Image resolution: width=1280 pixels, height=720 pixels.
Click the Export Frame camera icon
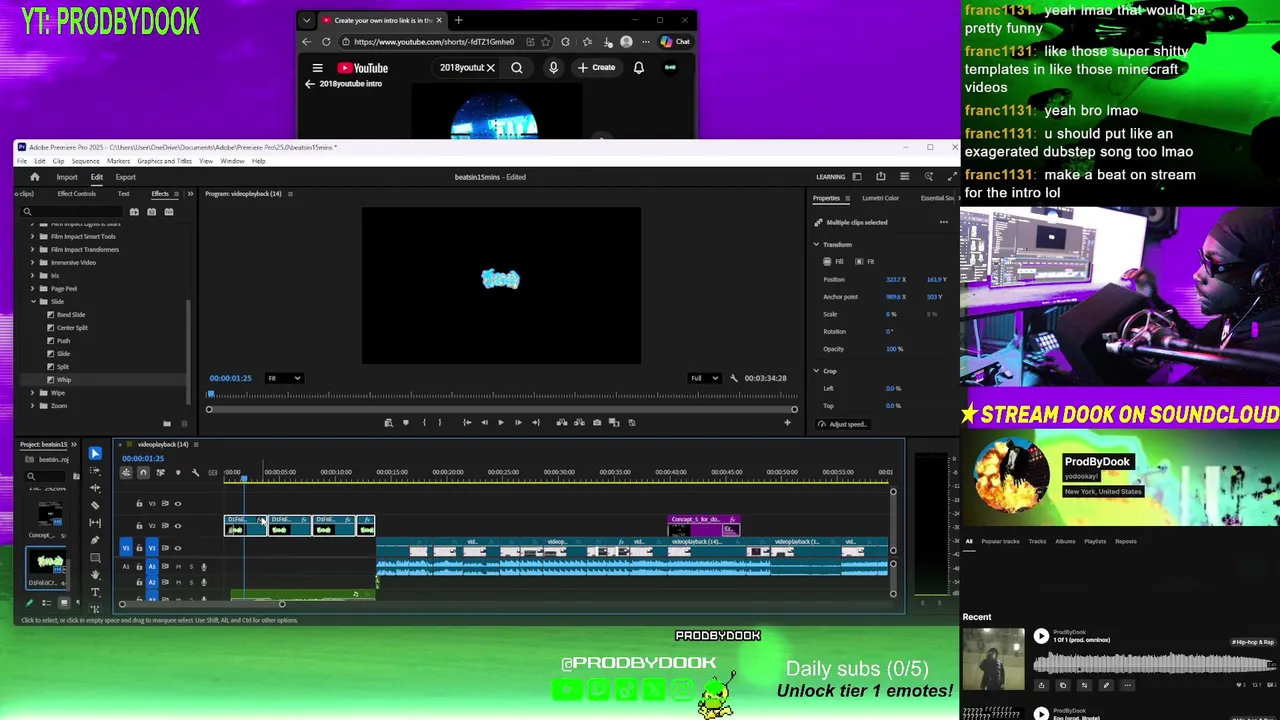click(597, 422)
